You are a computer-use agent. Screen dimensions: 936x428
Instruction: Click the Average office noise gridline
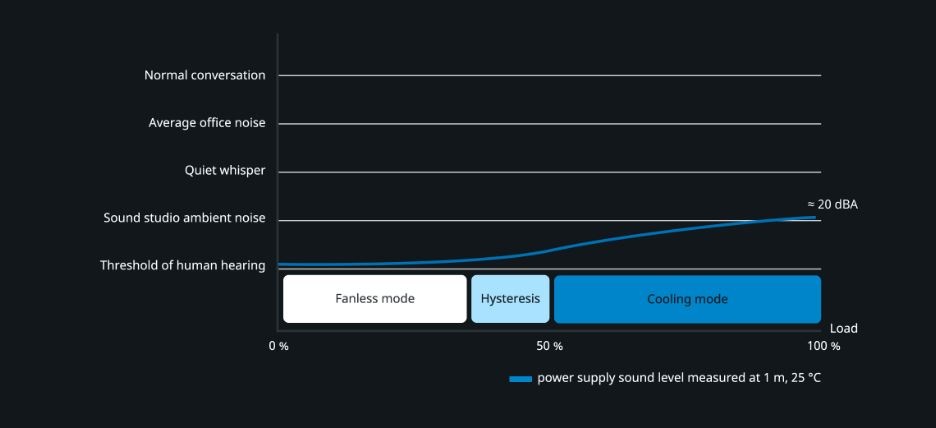550,124
